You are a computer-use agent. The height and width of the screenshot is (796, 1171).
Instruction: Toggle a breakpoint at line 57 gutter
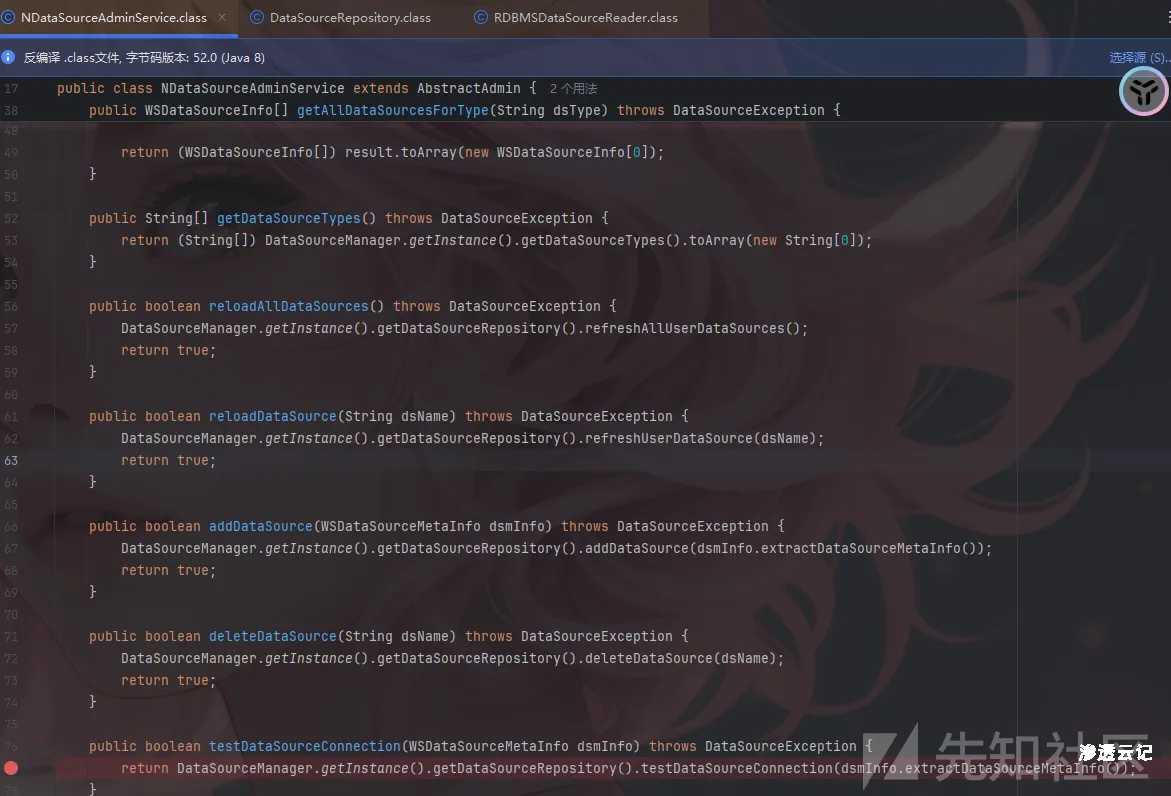pos(11,328)
